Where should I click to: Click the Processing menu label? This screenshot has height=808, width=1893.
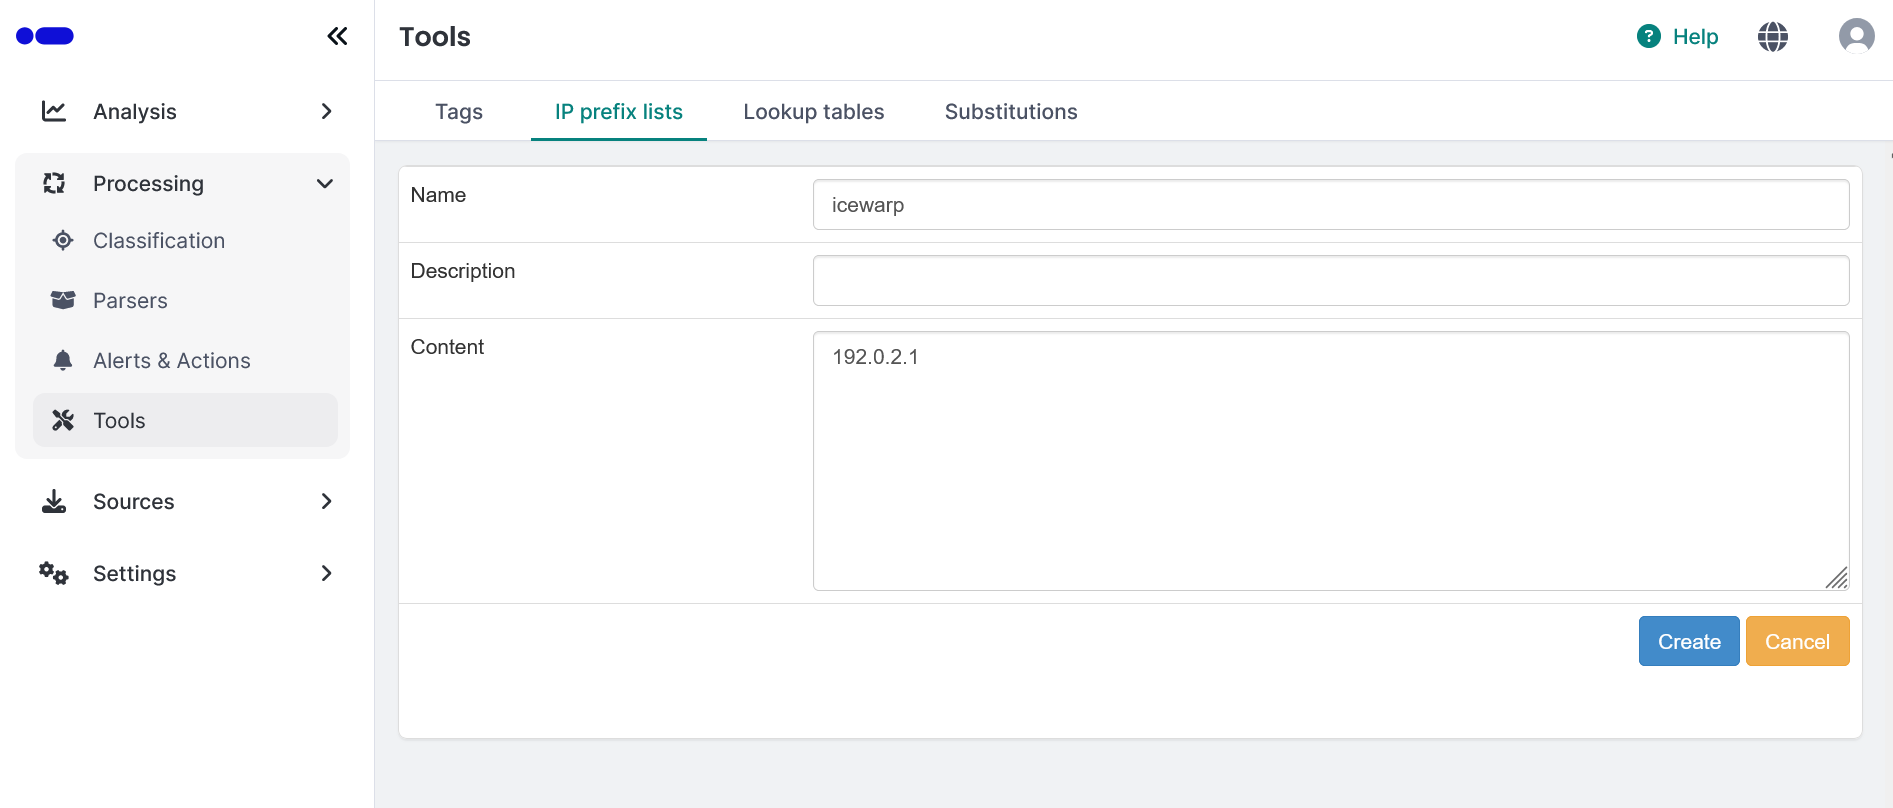pos(148,183)
